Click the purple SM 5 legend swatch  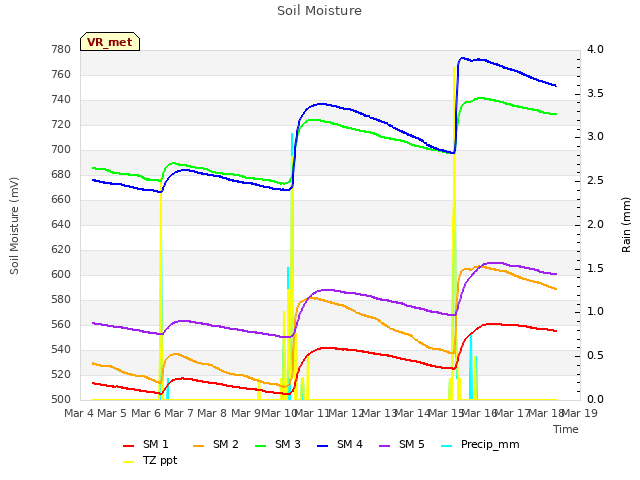pos(384,446)
